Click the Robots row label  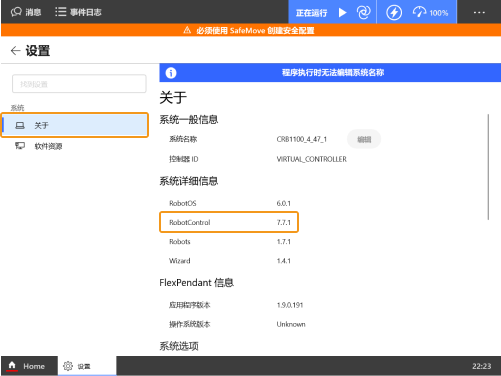(x=180, y=242)
